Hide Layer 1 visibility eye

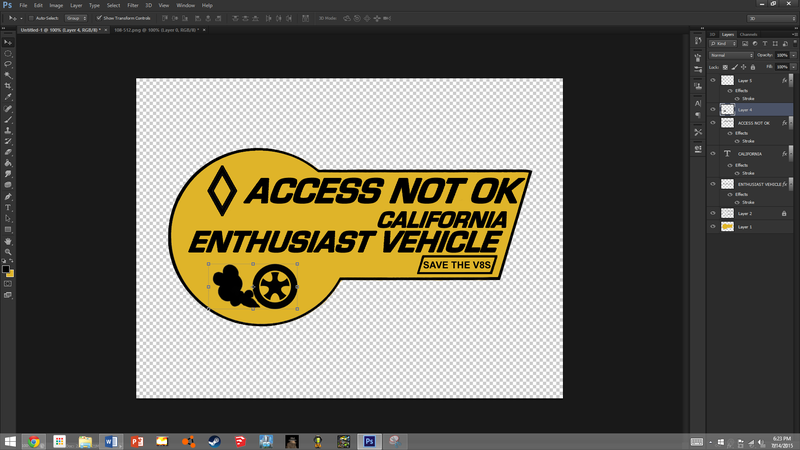tap(713, 227)
